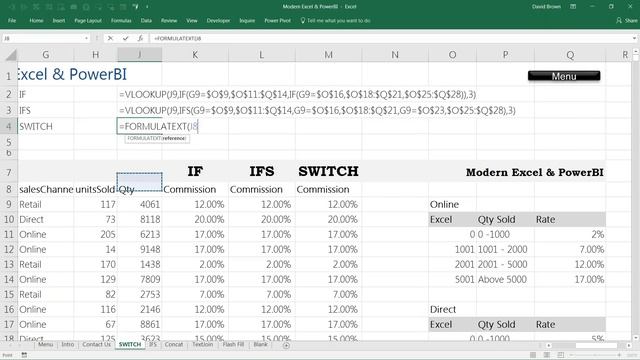Open the Formulas ribbon tab

(121, 20)
